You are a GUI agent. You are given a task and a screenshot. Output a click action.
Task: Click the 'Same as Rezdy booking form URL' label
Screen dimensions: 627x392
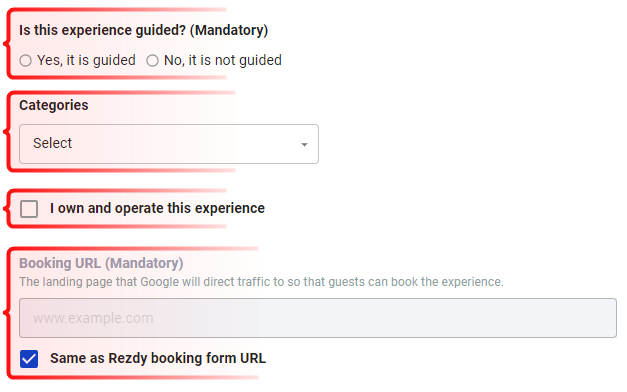pyautogui.click(x=158, y=358)
